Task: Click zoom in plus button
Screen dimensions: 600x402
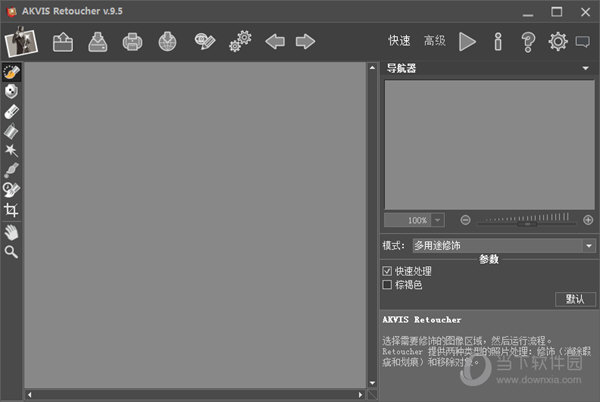Action: (x=588, y=220)
